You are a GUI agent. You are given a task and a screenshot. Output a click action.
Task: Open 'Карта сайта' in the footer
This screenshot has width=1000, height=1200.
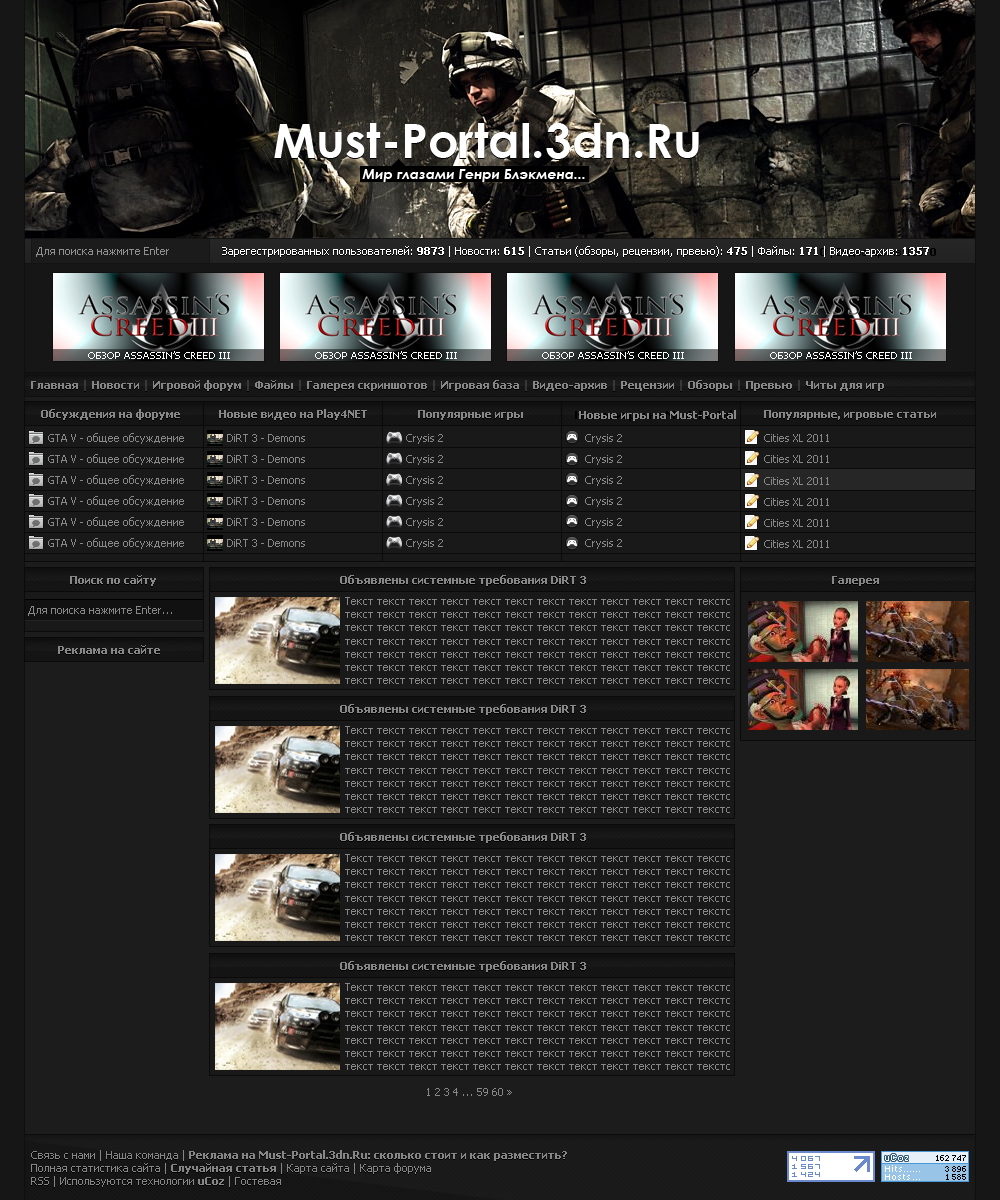click(318, 1168)
